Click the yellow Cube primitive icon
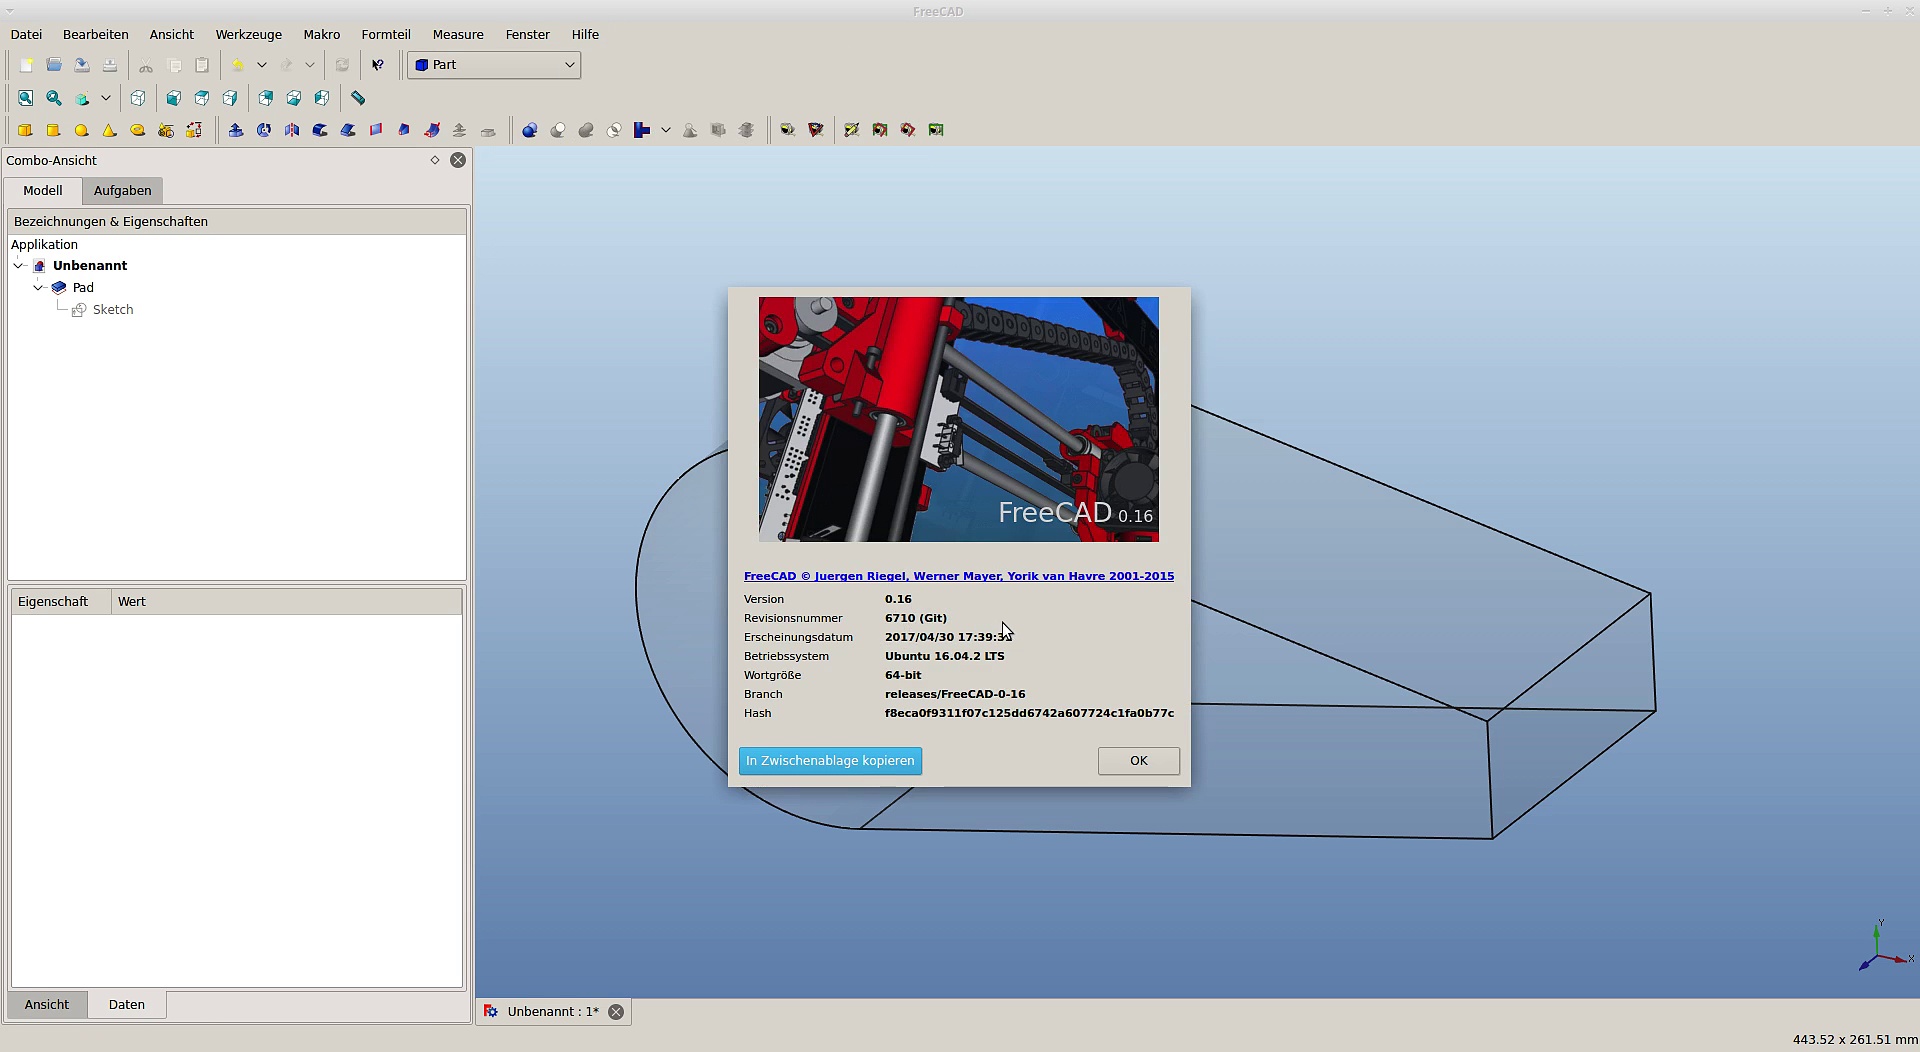1920x1052 pixels. coord(25,130)
